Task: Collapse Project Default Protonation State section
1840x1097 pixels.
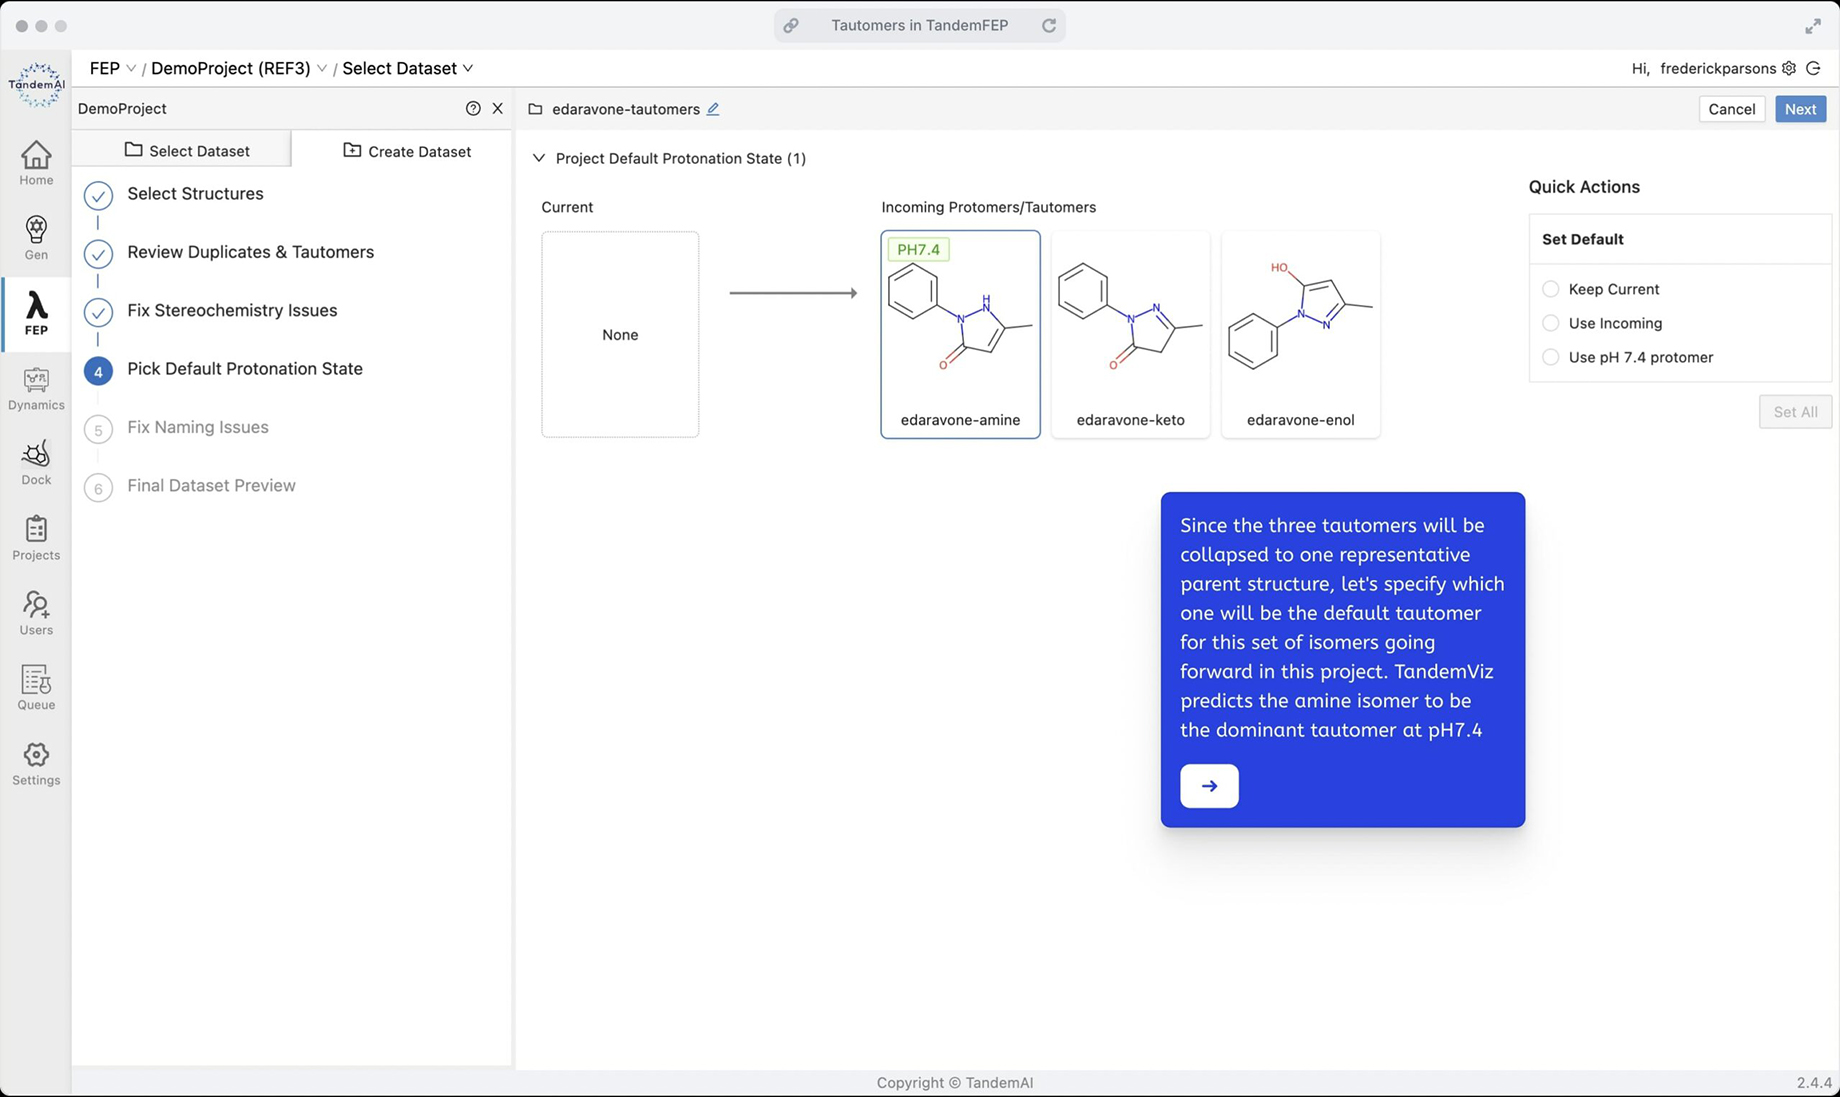Action: 539,158
